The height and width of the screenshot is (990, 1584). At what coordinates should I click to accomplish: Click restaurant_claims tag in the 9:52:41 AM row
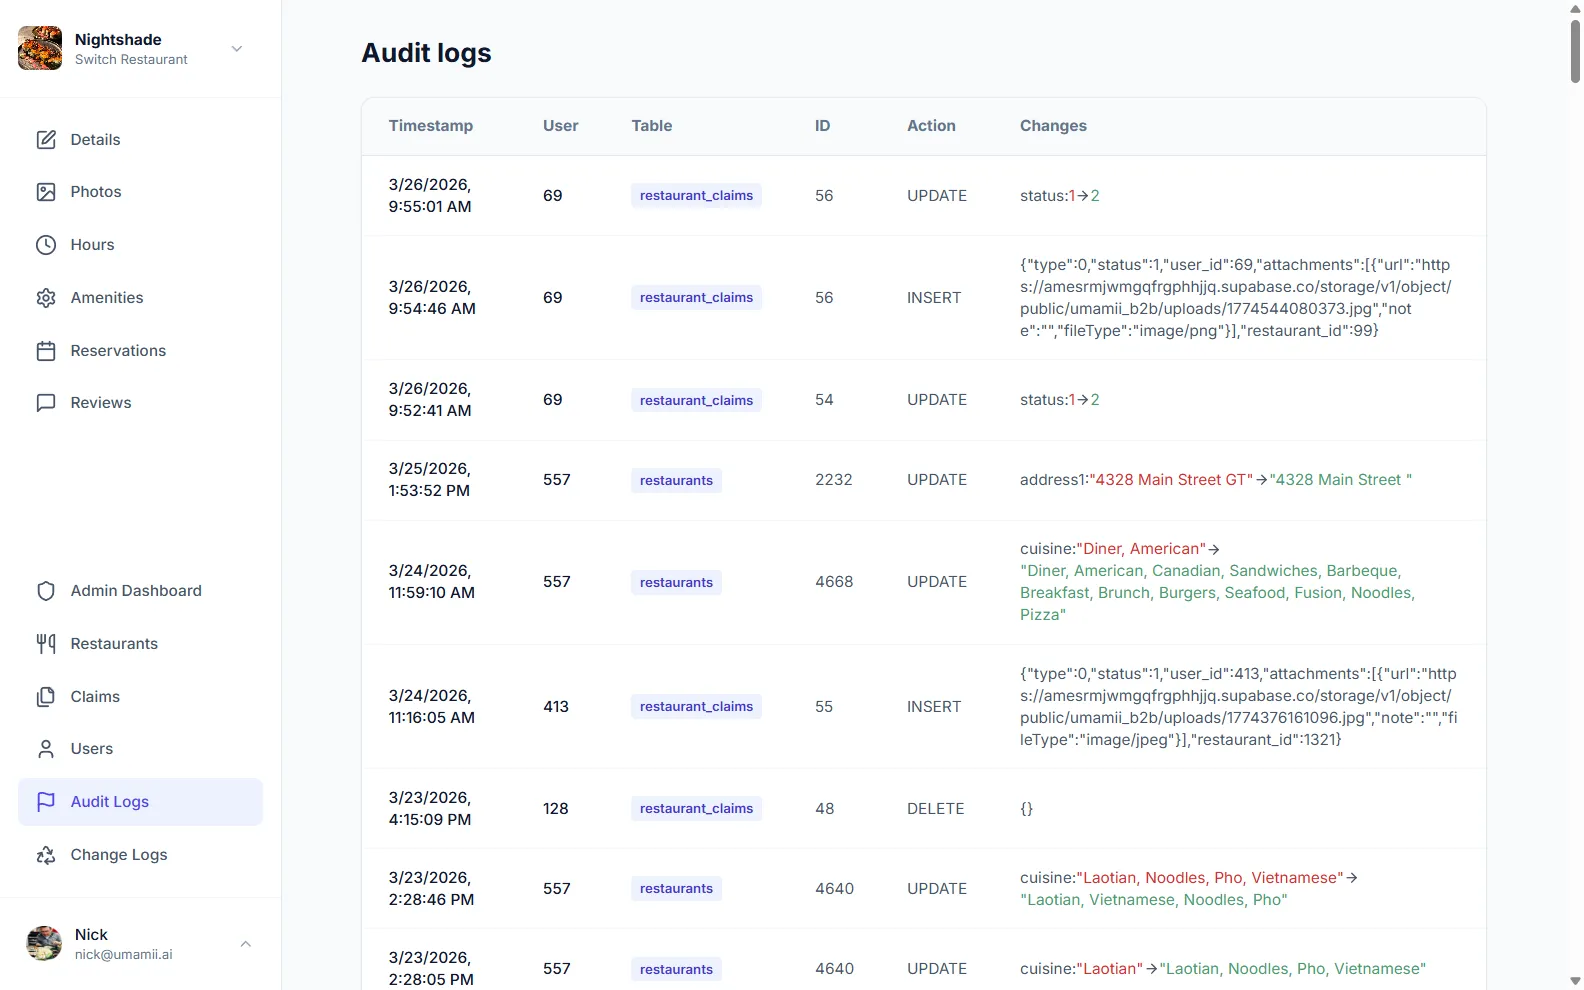point(696,400)
